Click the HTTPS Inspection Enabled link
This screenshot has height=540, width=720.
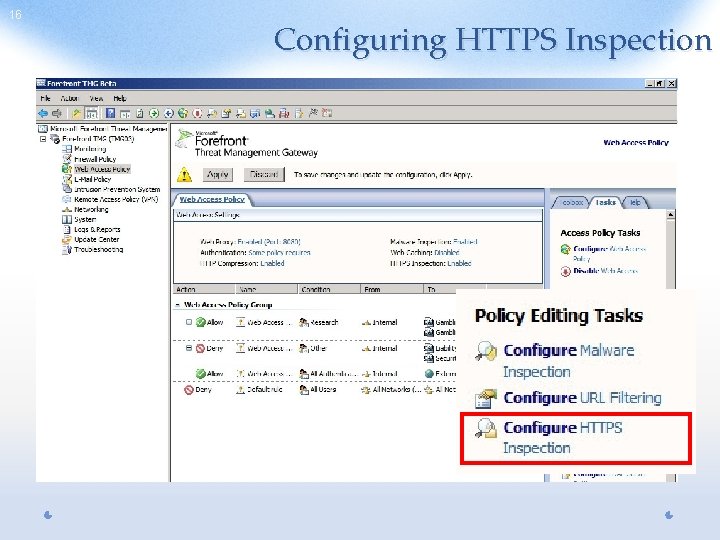coord(459,264)
